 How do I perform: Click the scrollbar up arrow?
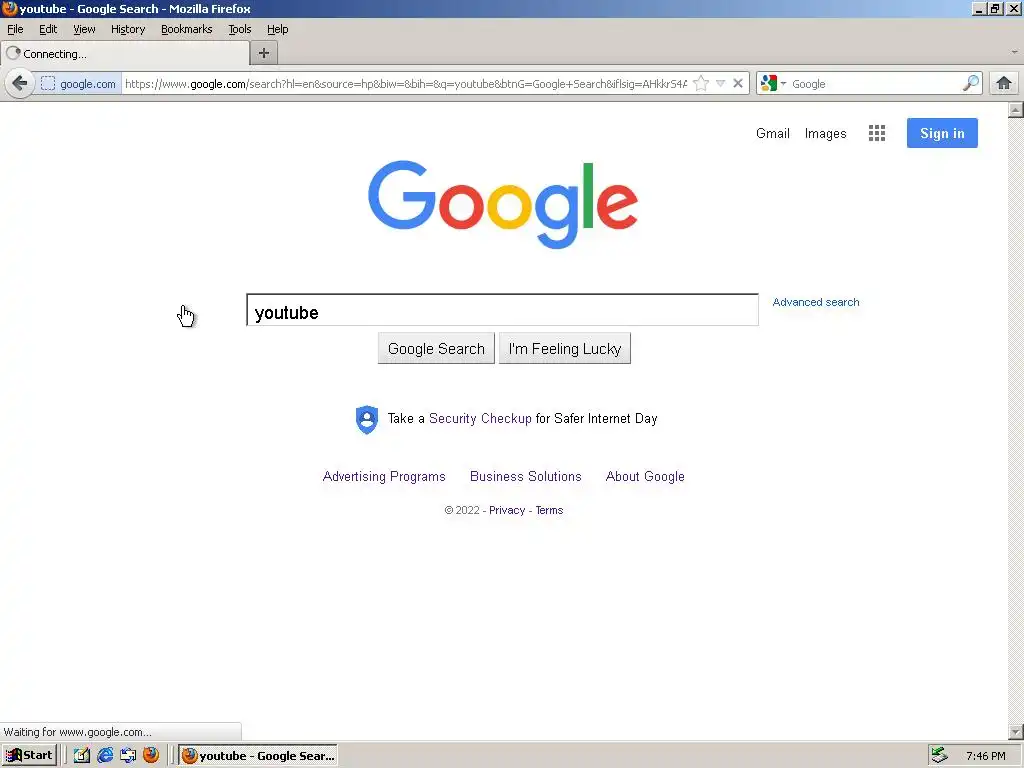pyautogui.click(x=1016, y=110)
